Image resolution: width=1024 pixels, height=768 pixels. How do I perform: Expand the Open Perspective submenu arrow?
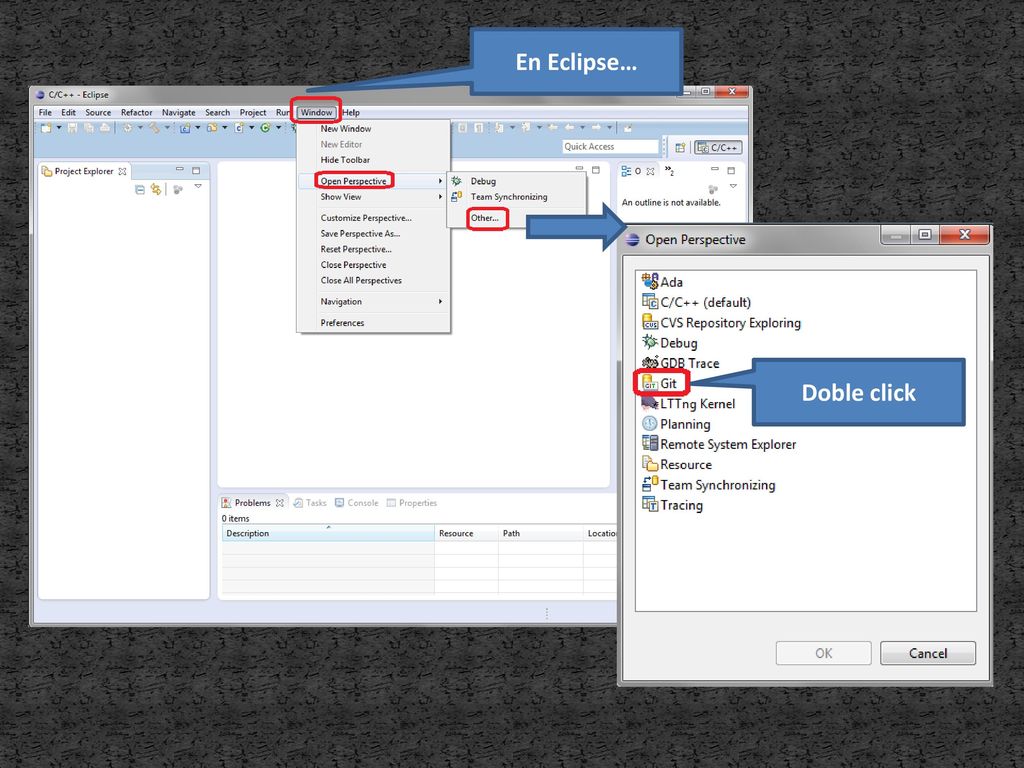(440, 181)
